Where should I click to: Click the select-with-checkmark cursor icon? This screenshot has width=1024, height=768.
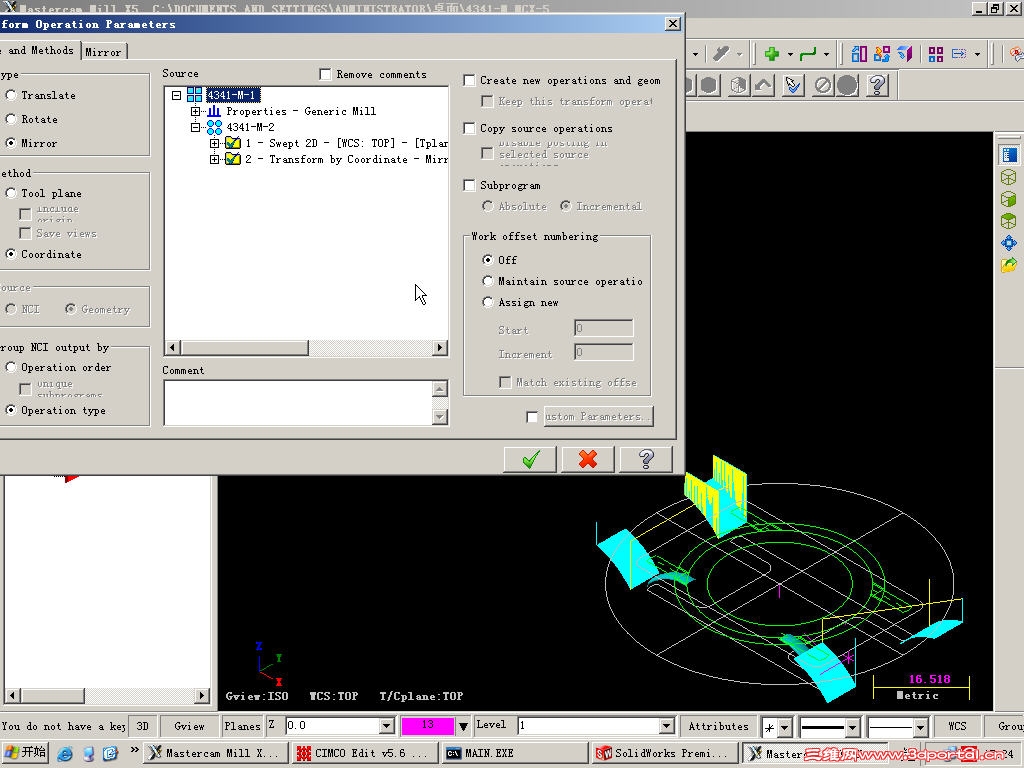(793, 86)
